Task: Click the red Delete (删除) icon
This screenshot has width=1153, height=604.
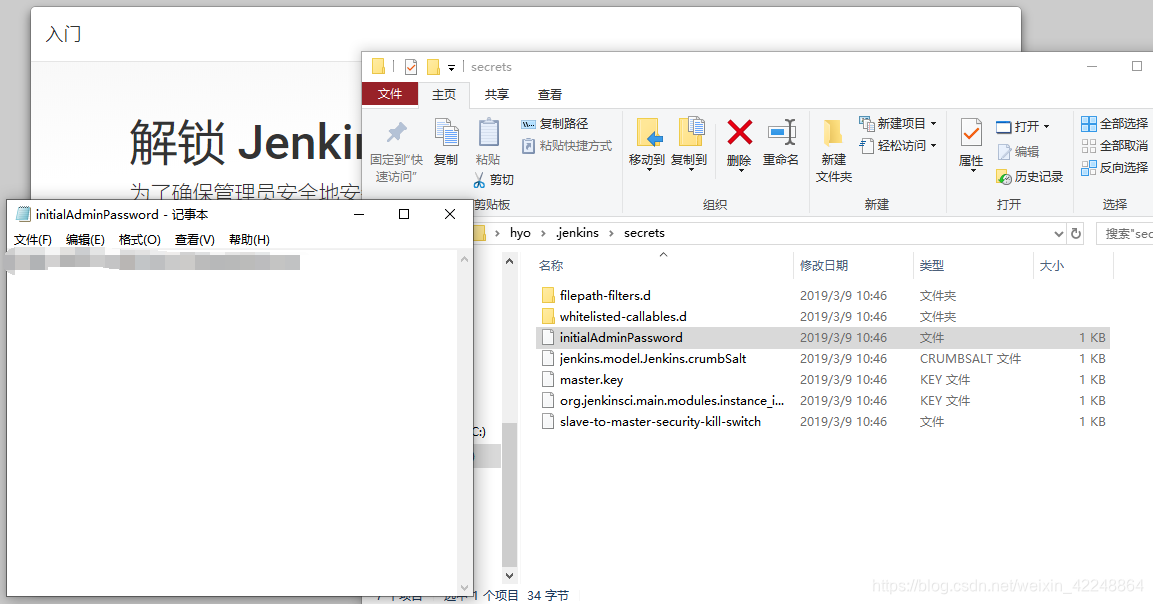Action: pyautogui.click(x=739, y=132)
